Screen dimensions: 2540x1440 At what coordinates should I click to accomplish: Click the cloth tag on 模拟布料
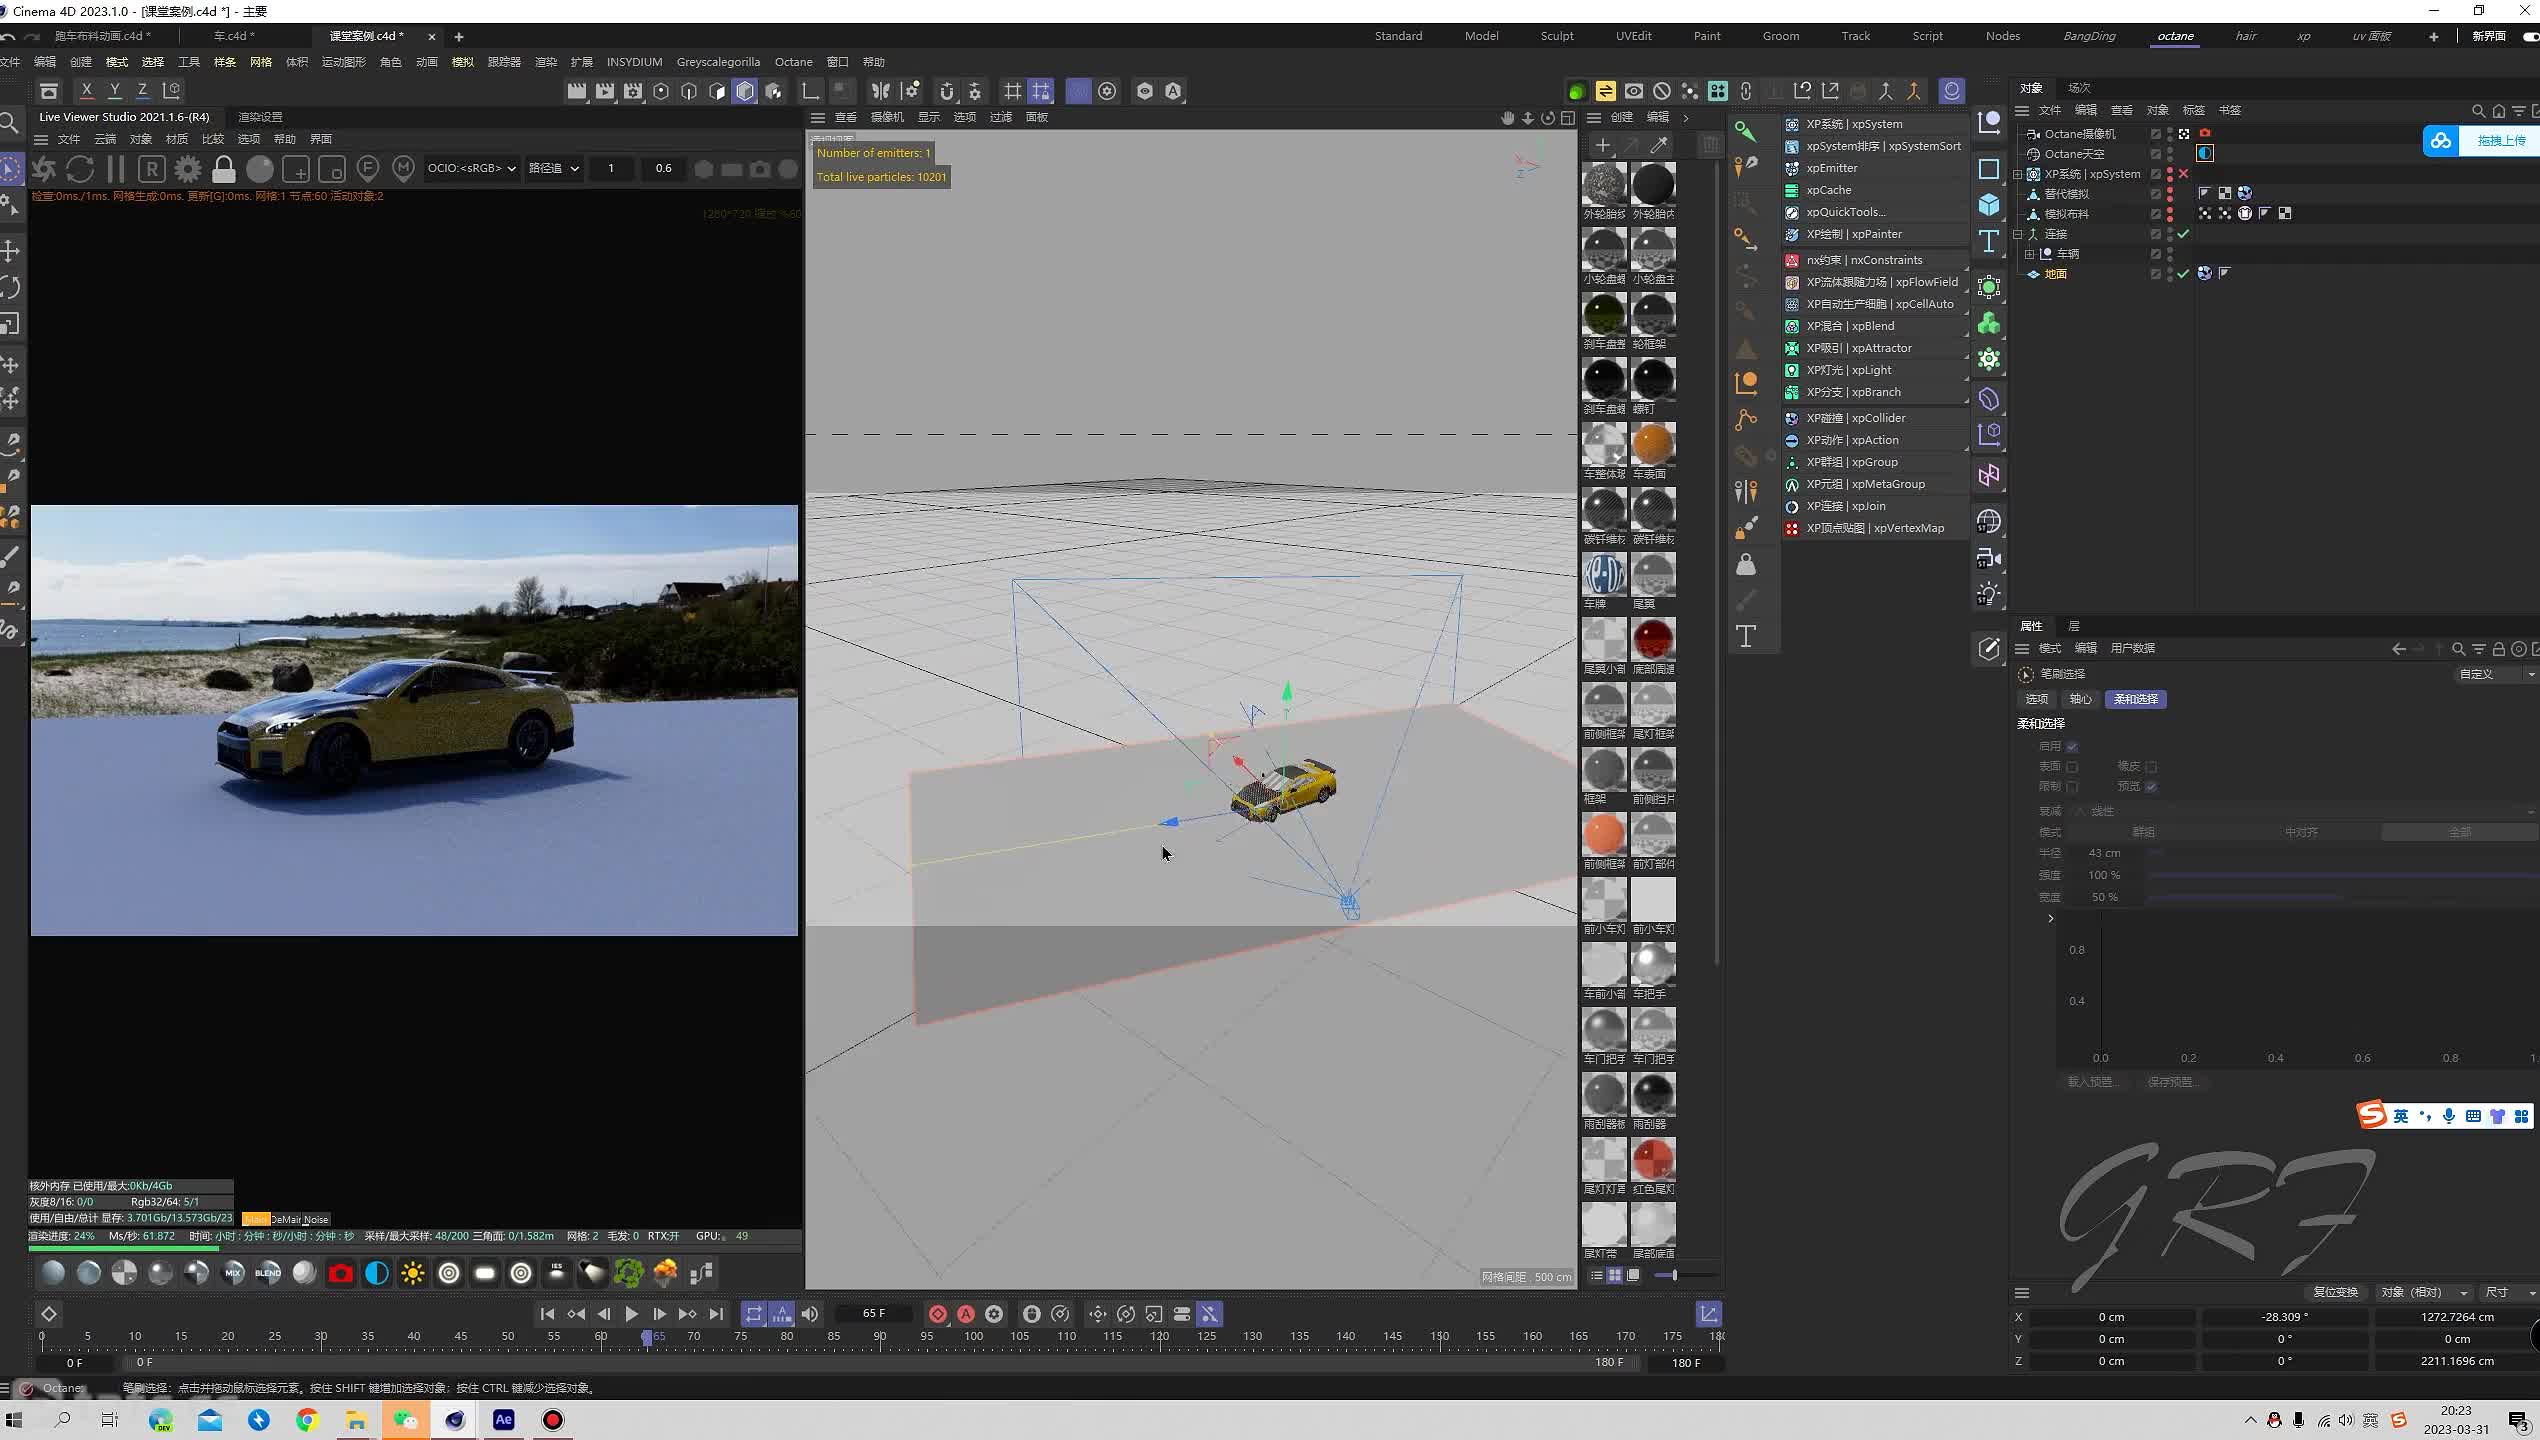[2245, 213]
